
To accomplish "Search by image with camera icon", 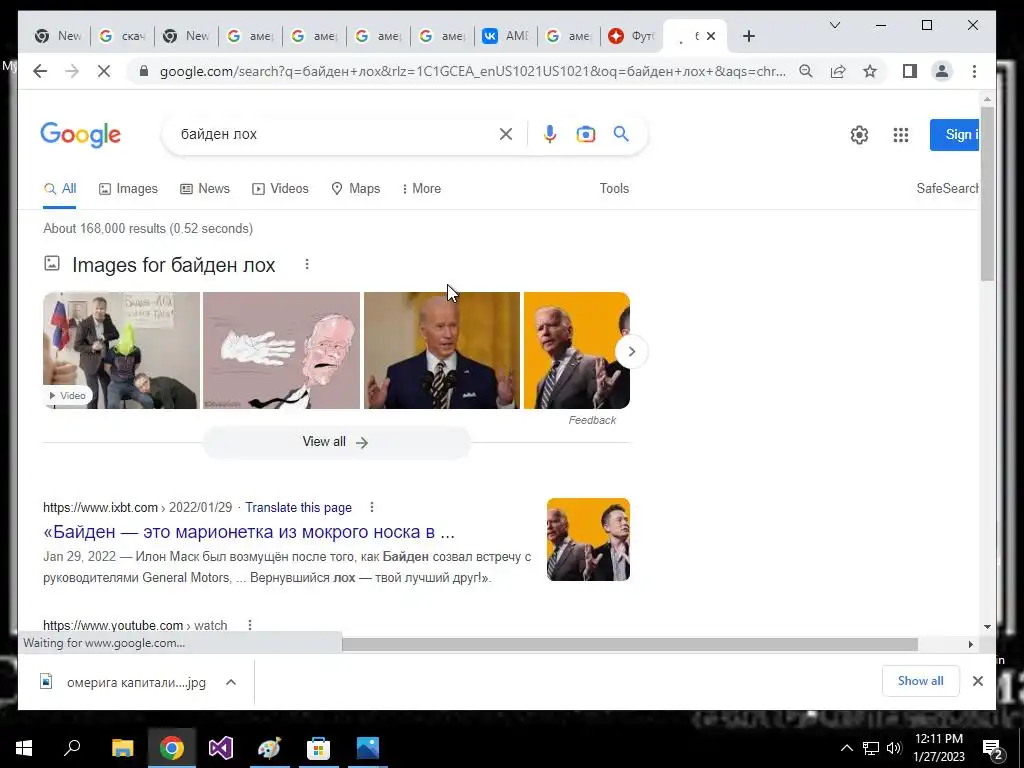I will click(x=586, y=134).
